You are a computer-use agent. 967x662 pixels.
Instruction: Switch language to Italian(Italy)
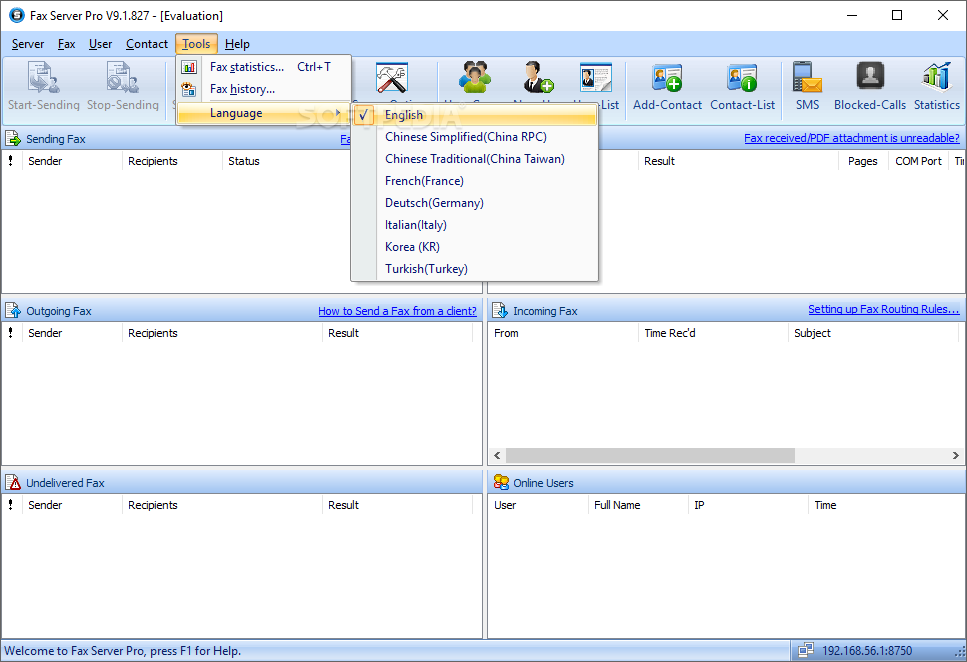pos(474,225)
